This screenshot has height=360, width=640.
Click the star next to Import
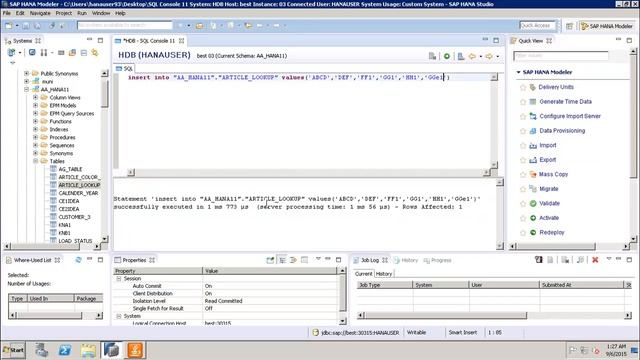pyautogui.click(x=523, y=146)
